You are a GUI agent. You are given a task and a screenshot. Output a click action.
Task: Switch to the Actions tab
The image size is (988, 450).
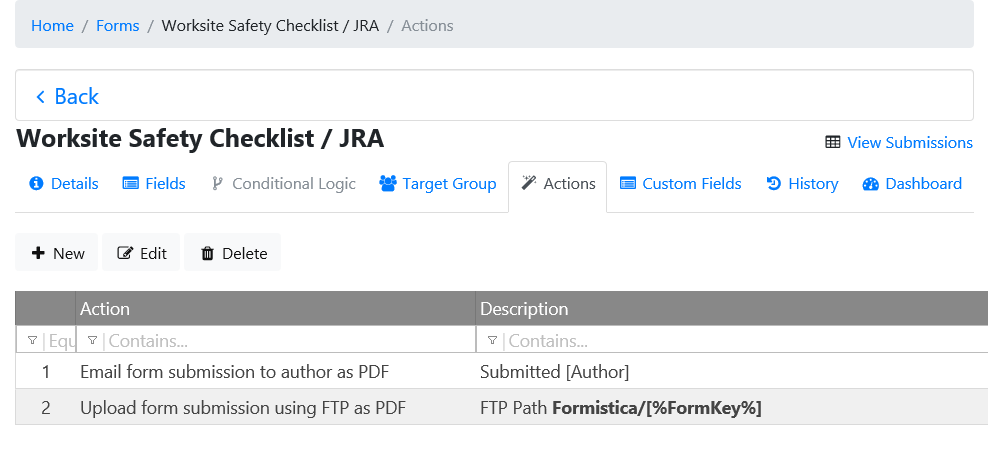[557, 184]
